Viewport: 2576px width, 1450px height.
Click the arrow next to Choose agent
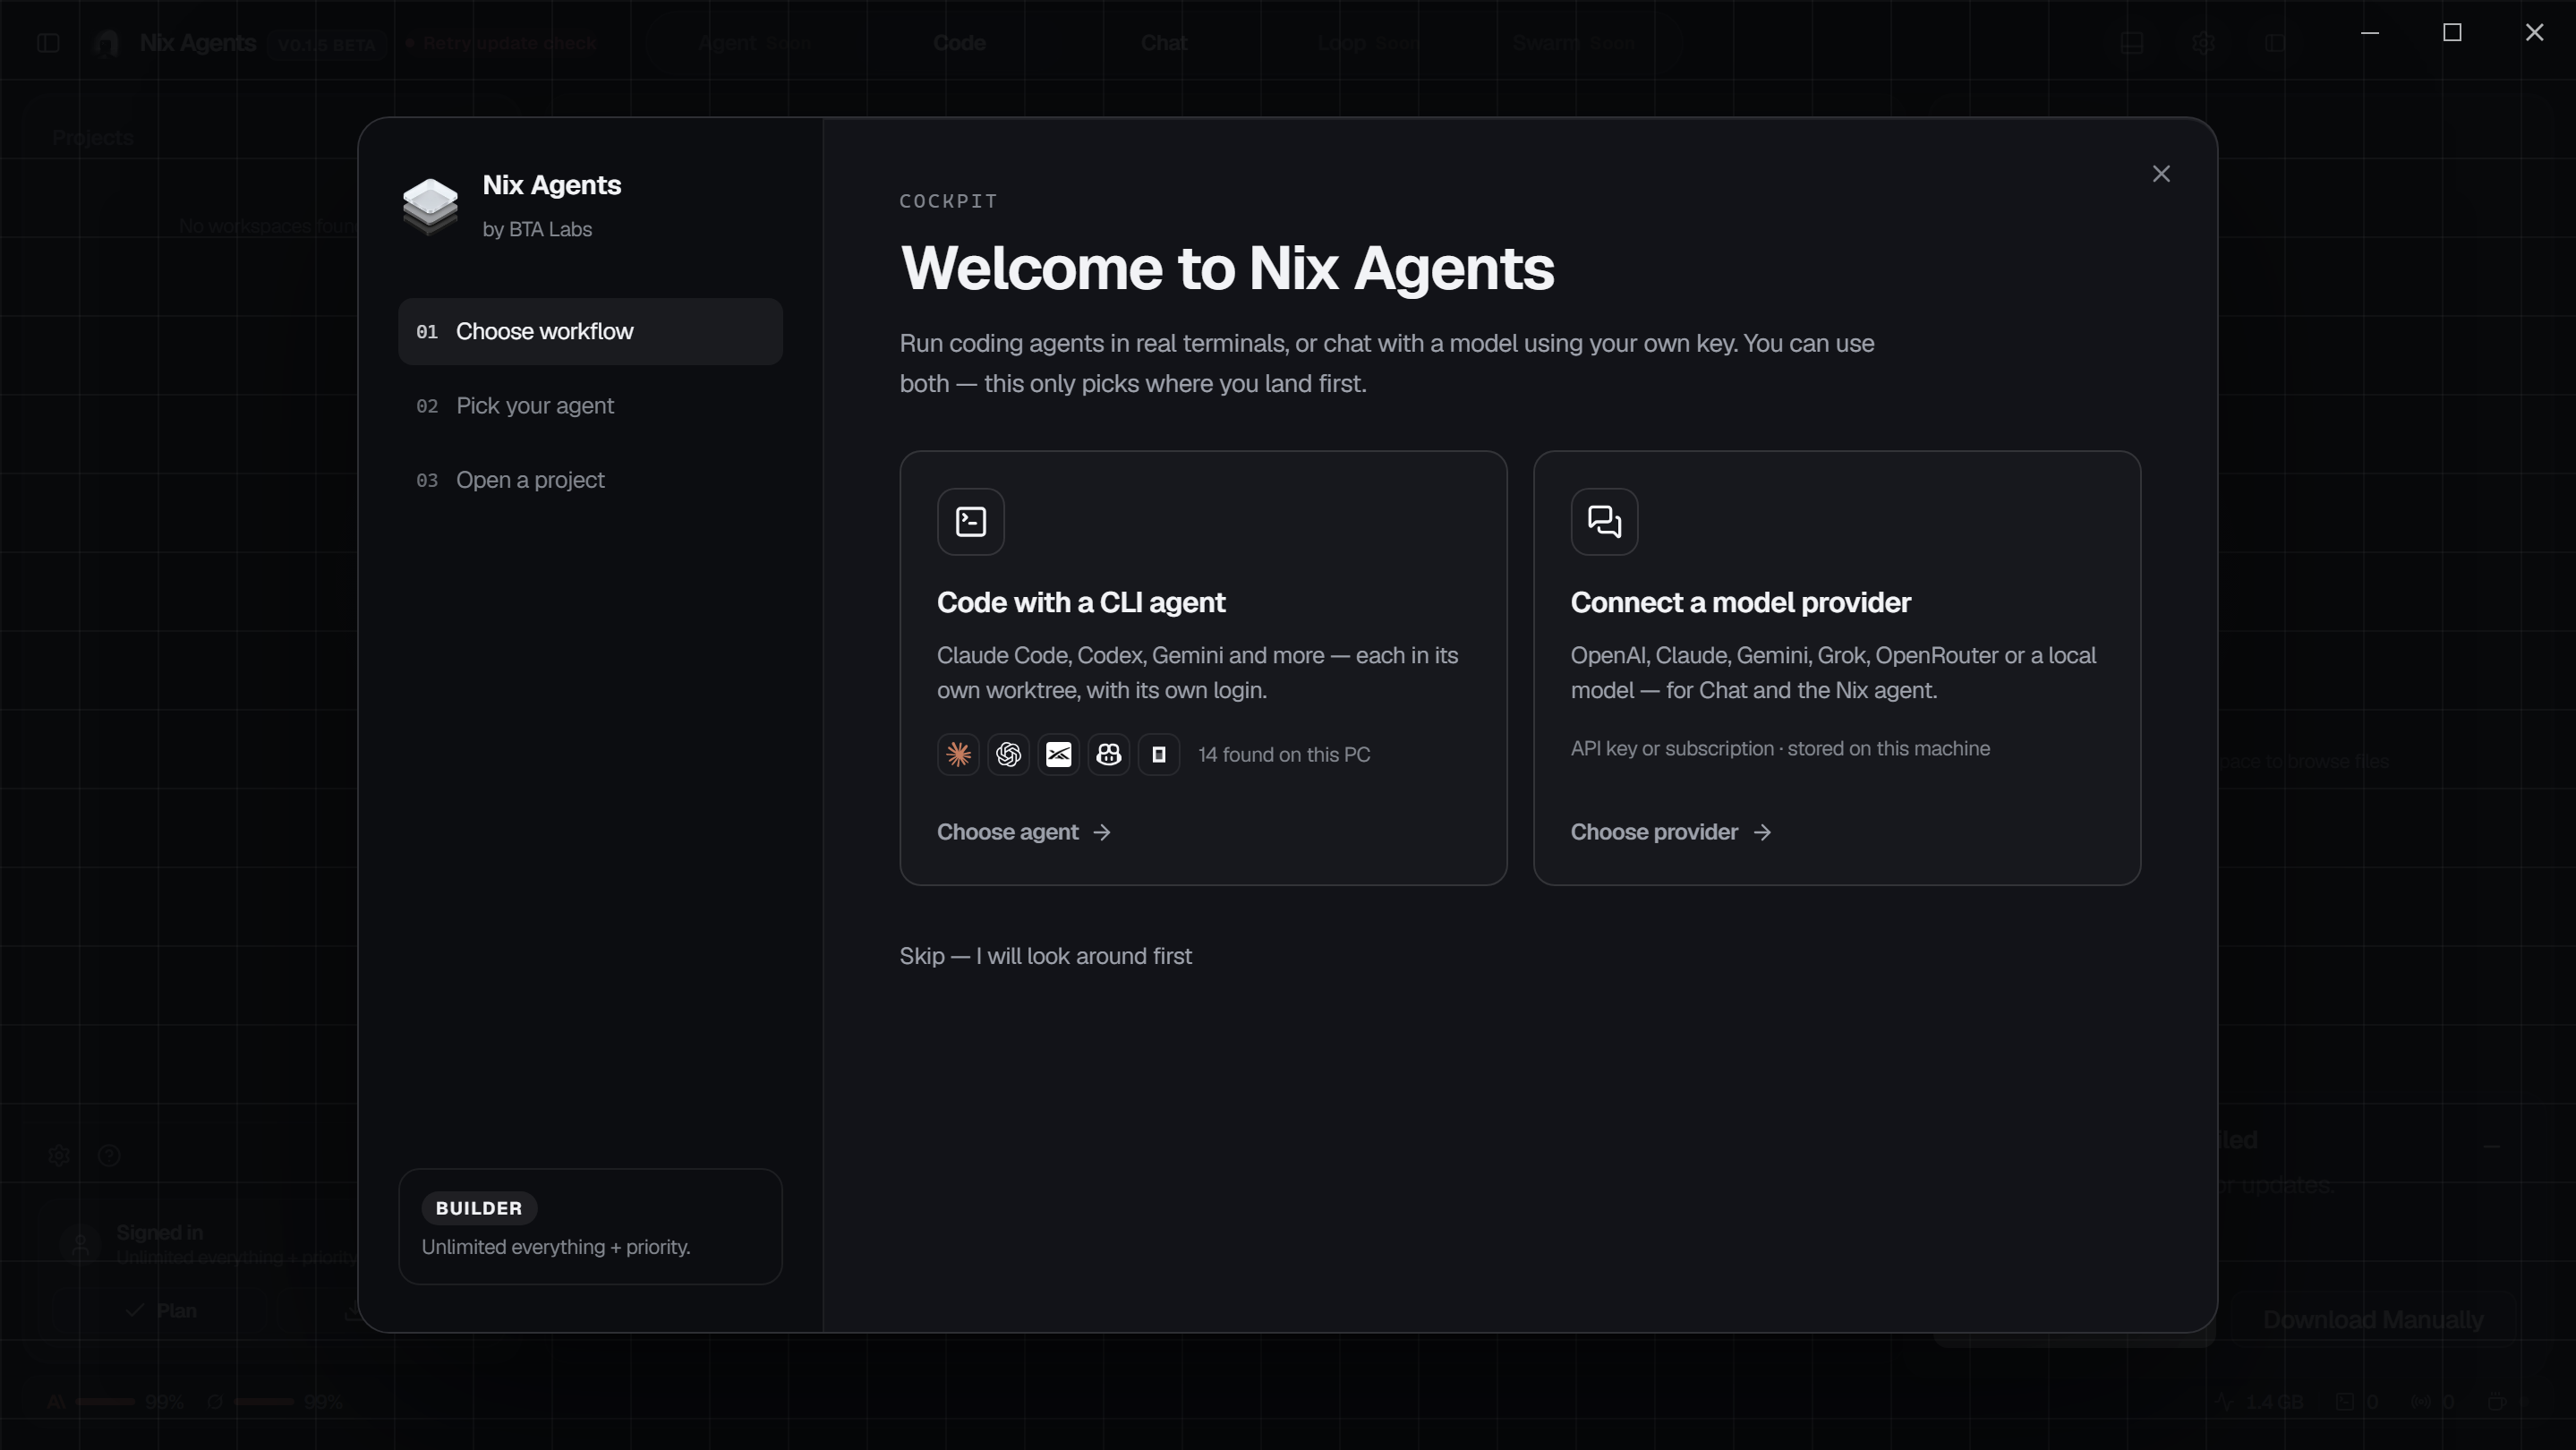[1102, 832]
